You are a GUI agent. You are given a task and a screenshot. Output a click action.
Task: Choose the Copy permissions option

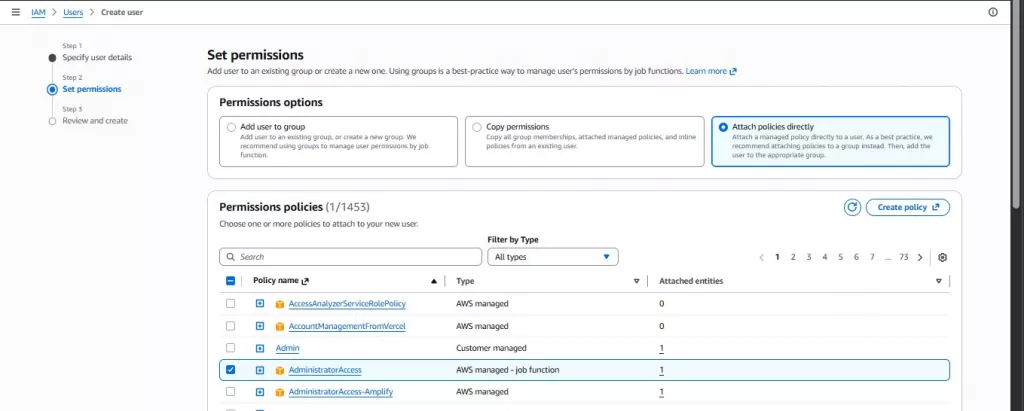click(x=477, y=127)
